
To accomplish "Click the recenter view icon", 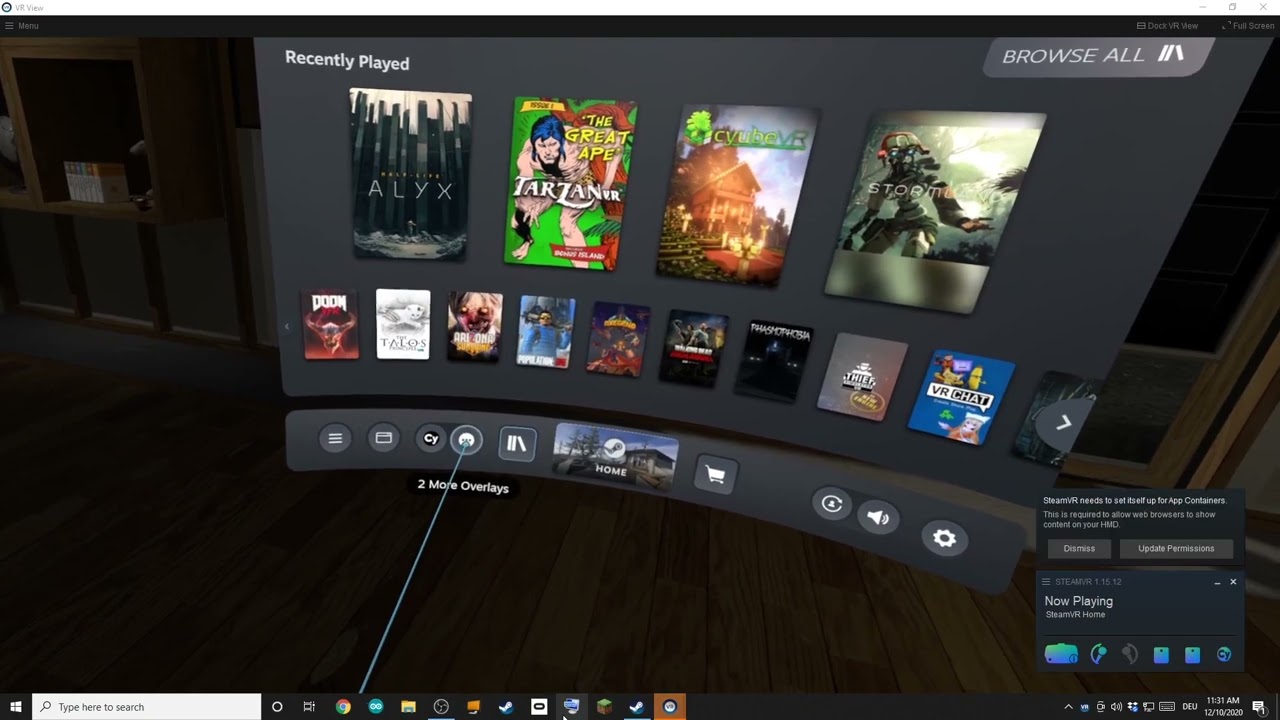I will (832, 504).
